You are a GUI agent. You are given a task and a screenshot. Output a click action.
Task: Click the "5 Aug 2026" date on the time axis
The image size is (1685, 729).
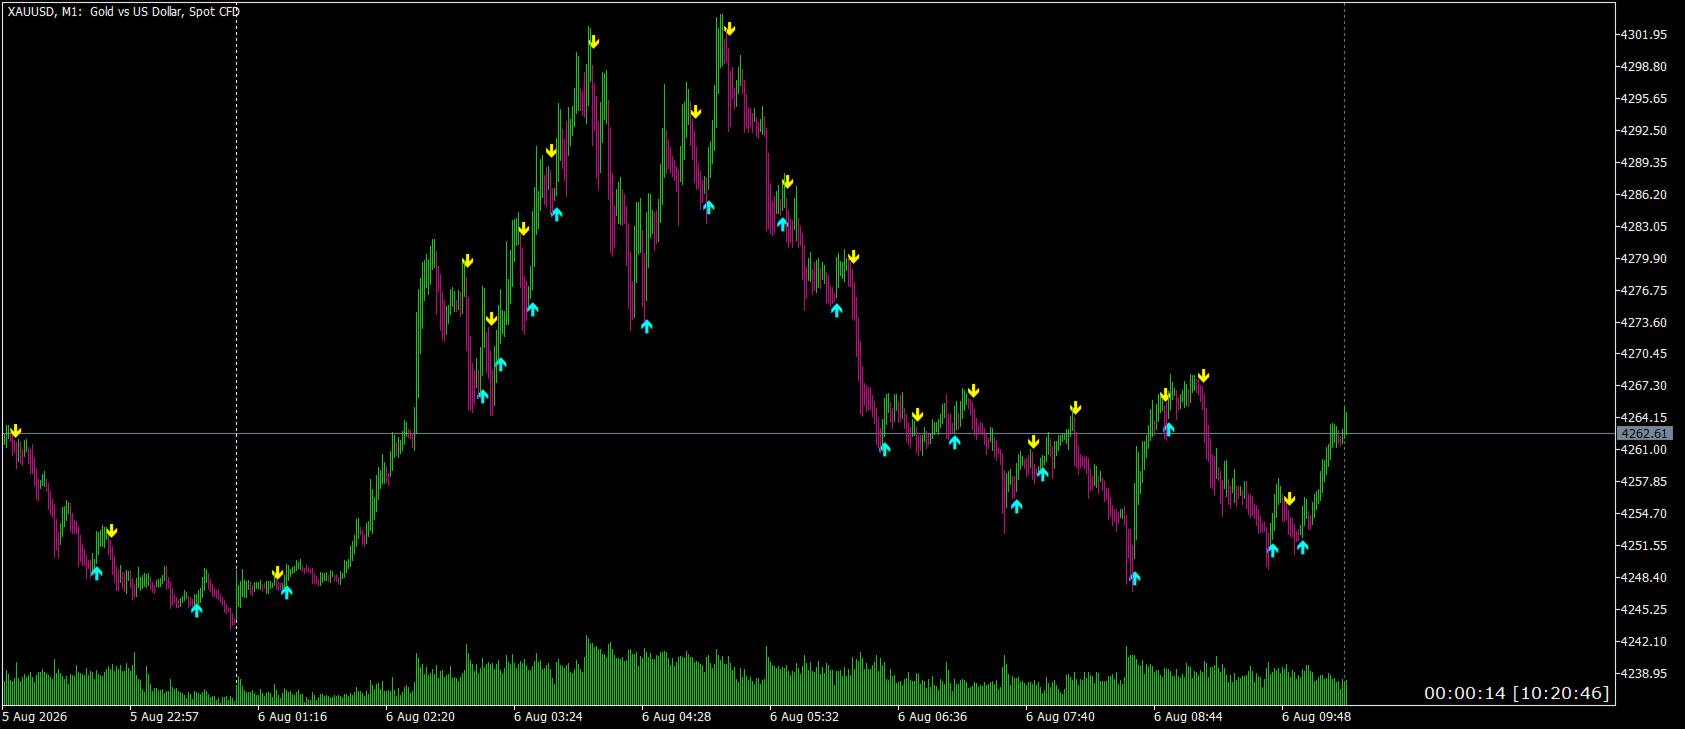coord(35,717)
